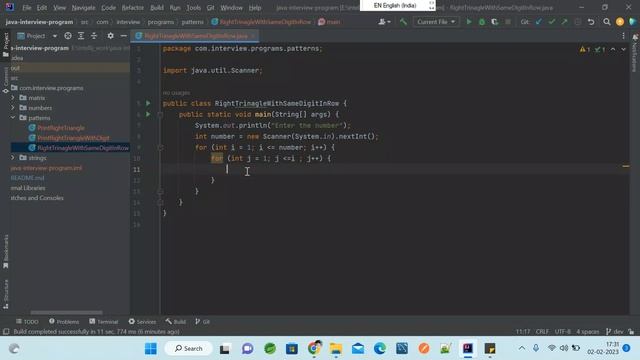Toggle fold marker on main method line

point(160,115)
